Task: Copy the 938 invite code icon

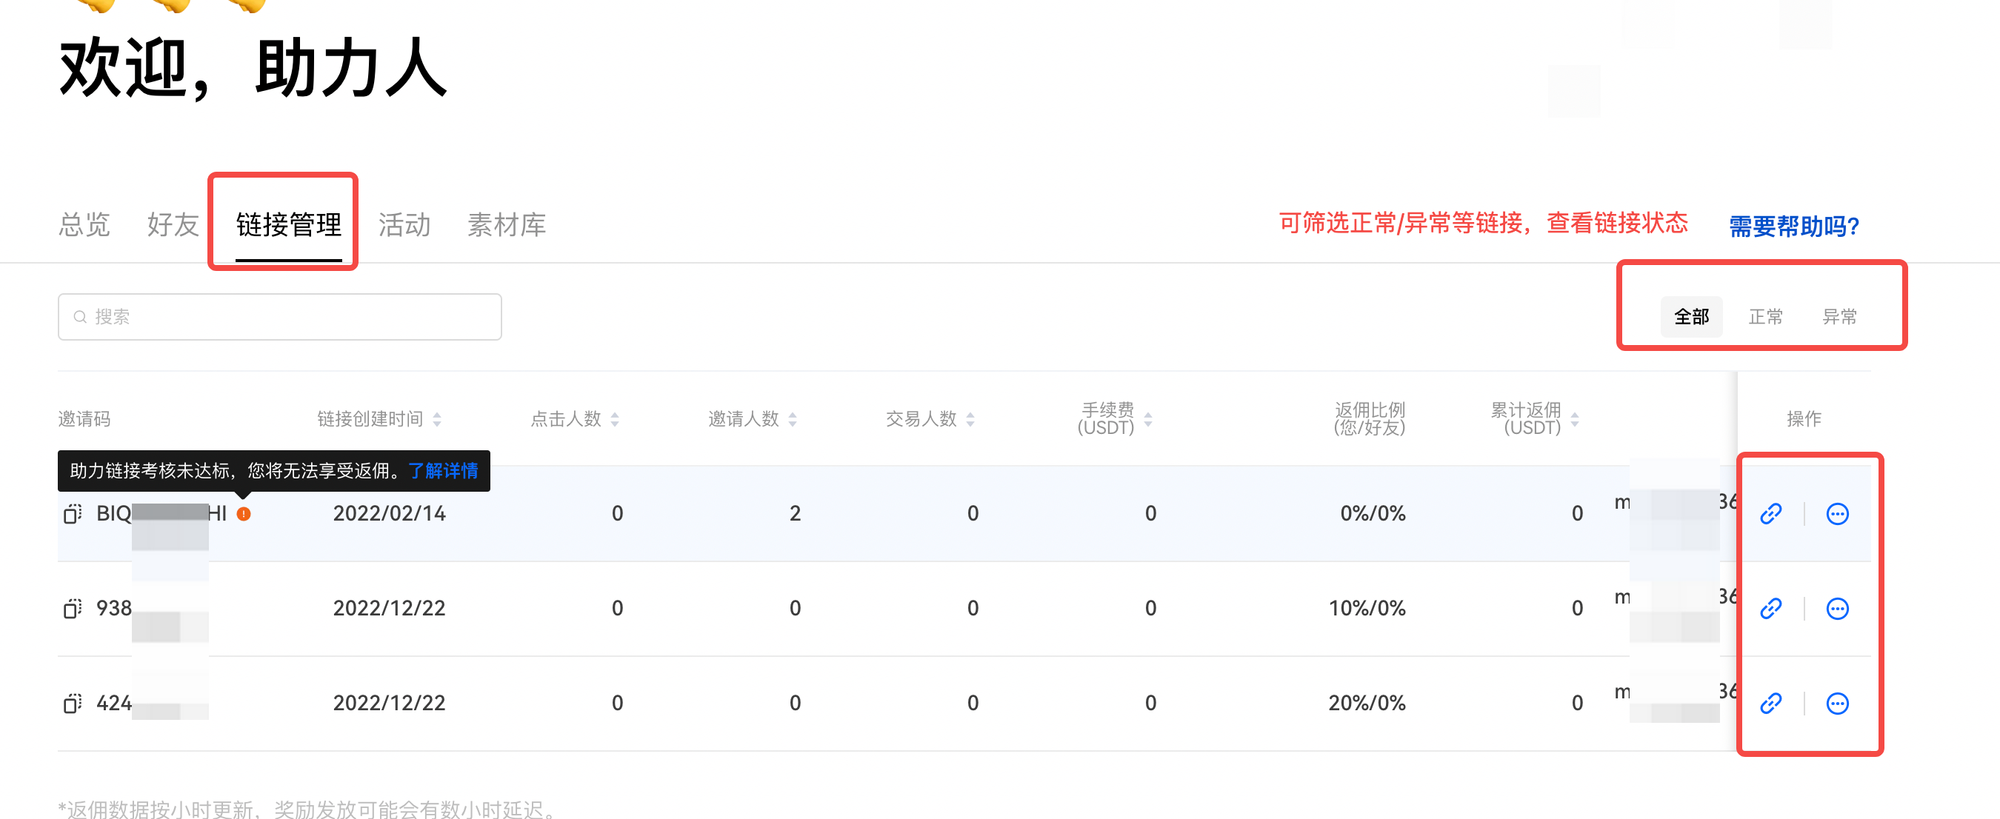Action: pos(72,609)
